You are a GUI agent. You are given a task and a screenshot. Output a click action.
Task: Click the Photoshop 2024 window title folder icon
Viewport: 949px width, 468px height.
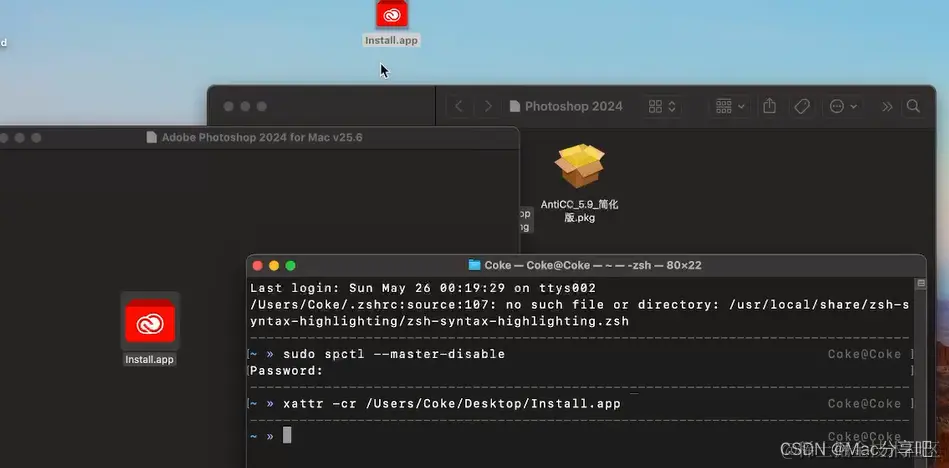515,107
